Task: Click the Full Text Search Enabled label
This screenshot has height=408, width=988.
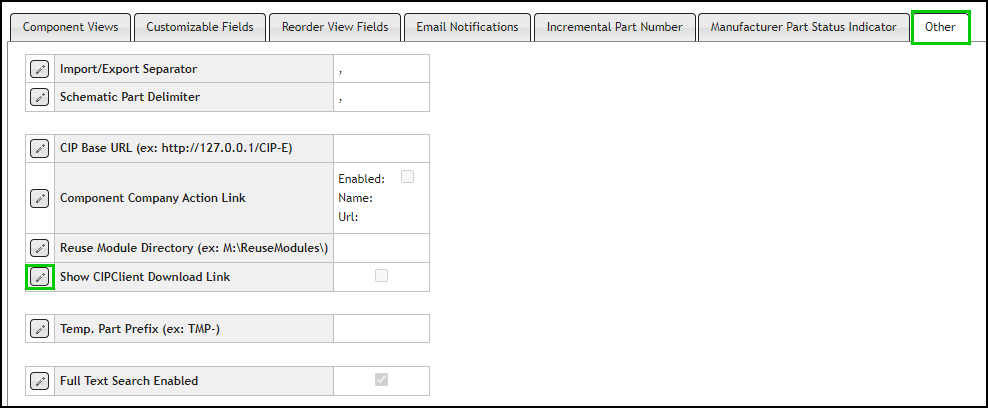Action: 129,381
